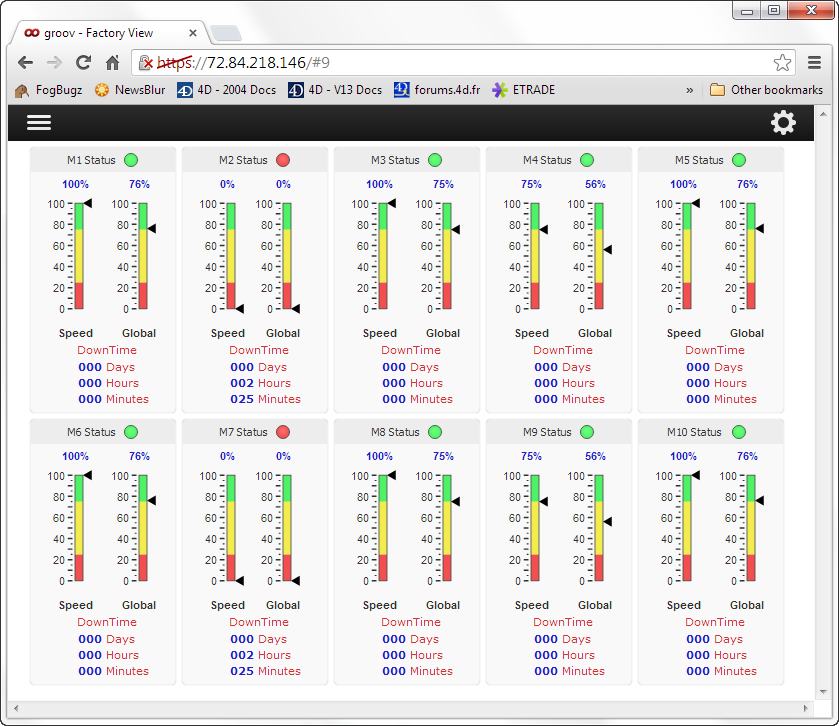
Task: Click the M4 Status green indicator light
Action: (587, 160)
